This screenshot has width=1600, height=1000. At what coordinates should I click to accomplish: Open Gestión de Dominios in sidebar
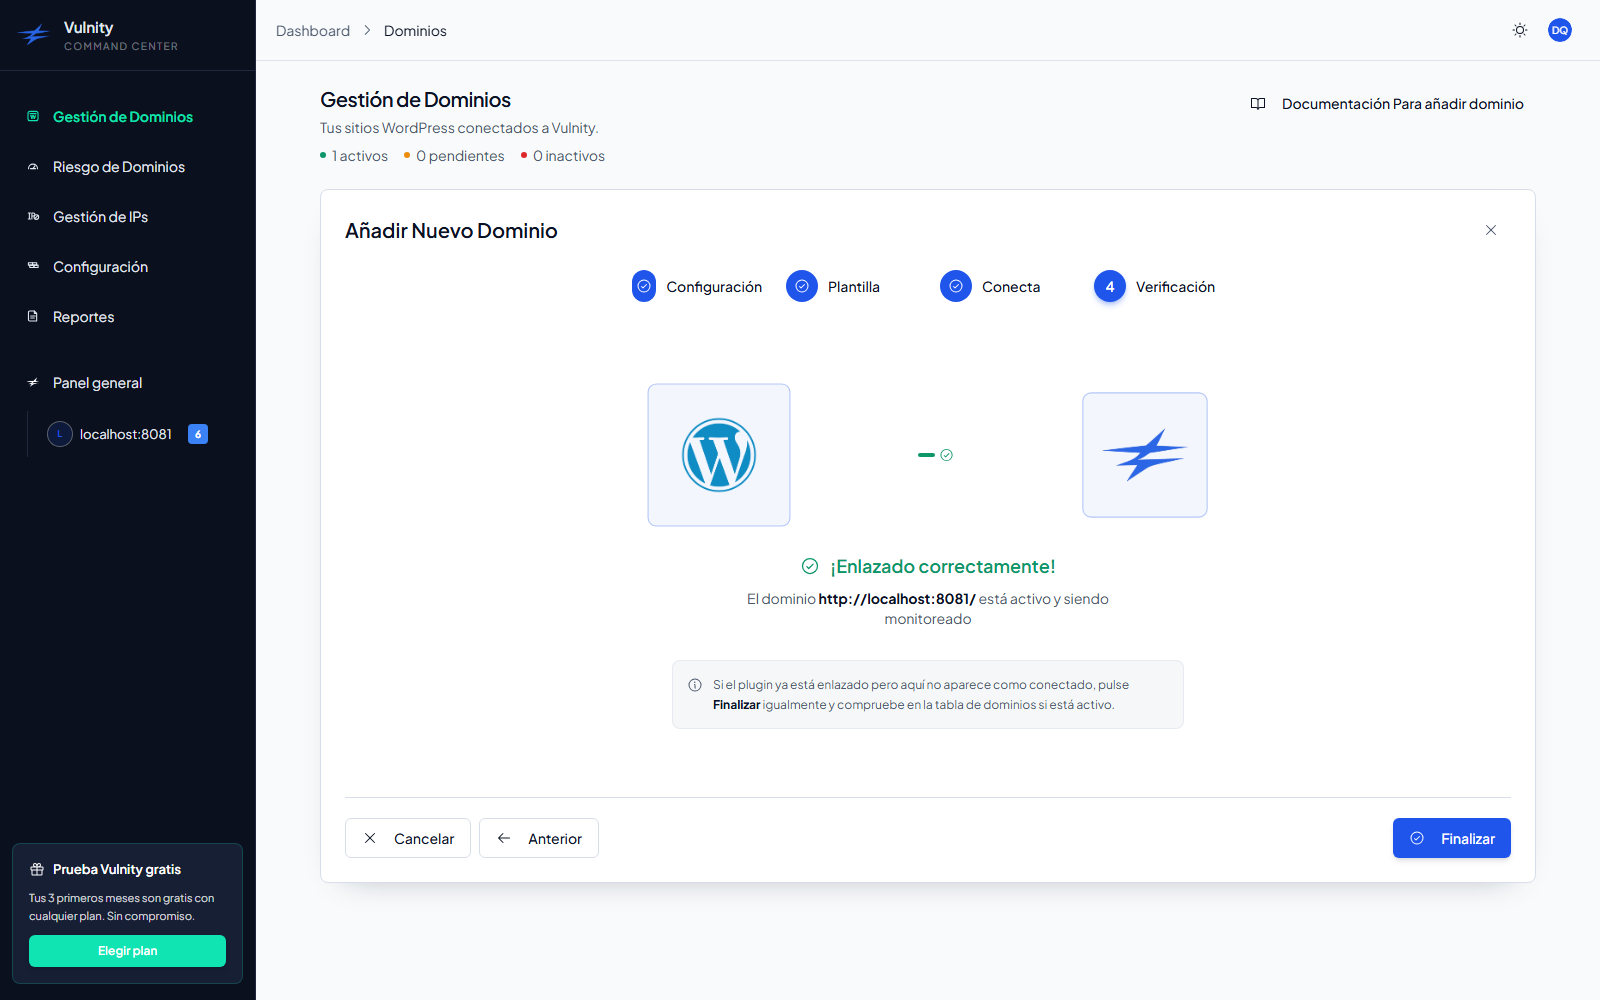[x=123, y=117]
